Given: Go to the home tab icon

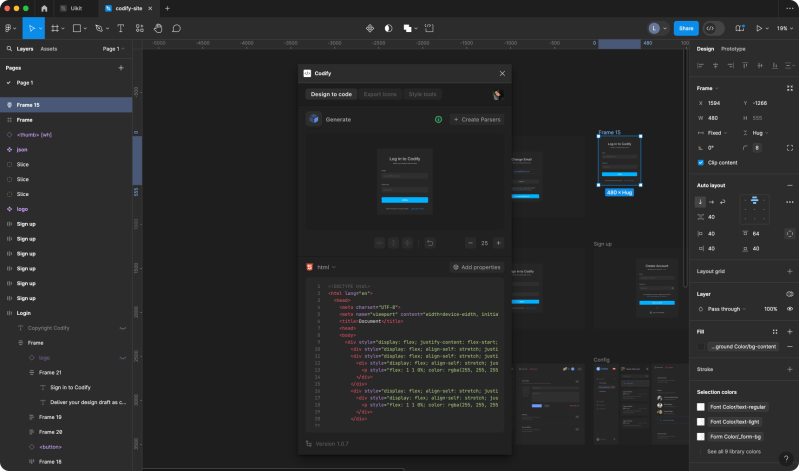Looking at the screenshot, I should [44, 9].
